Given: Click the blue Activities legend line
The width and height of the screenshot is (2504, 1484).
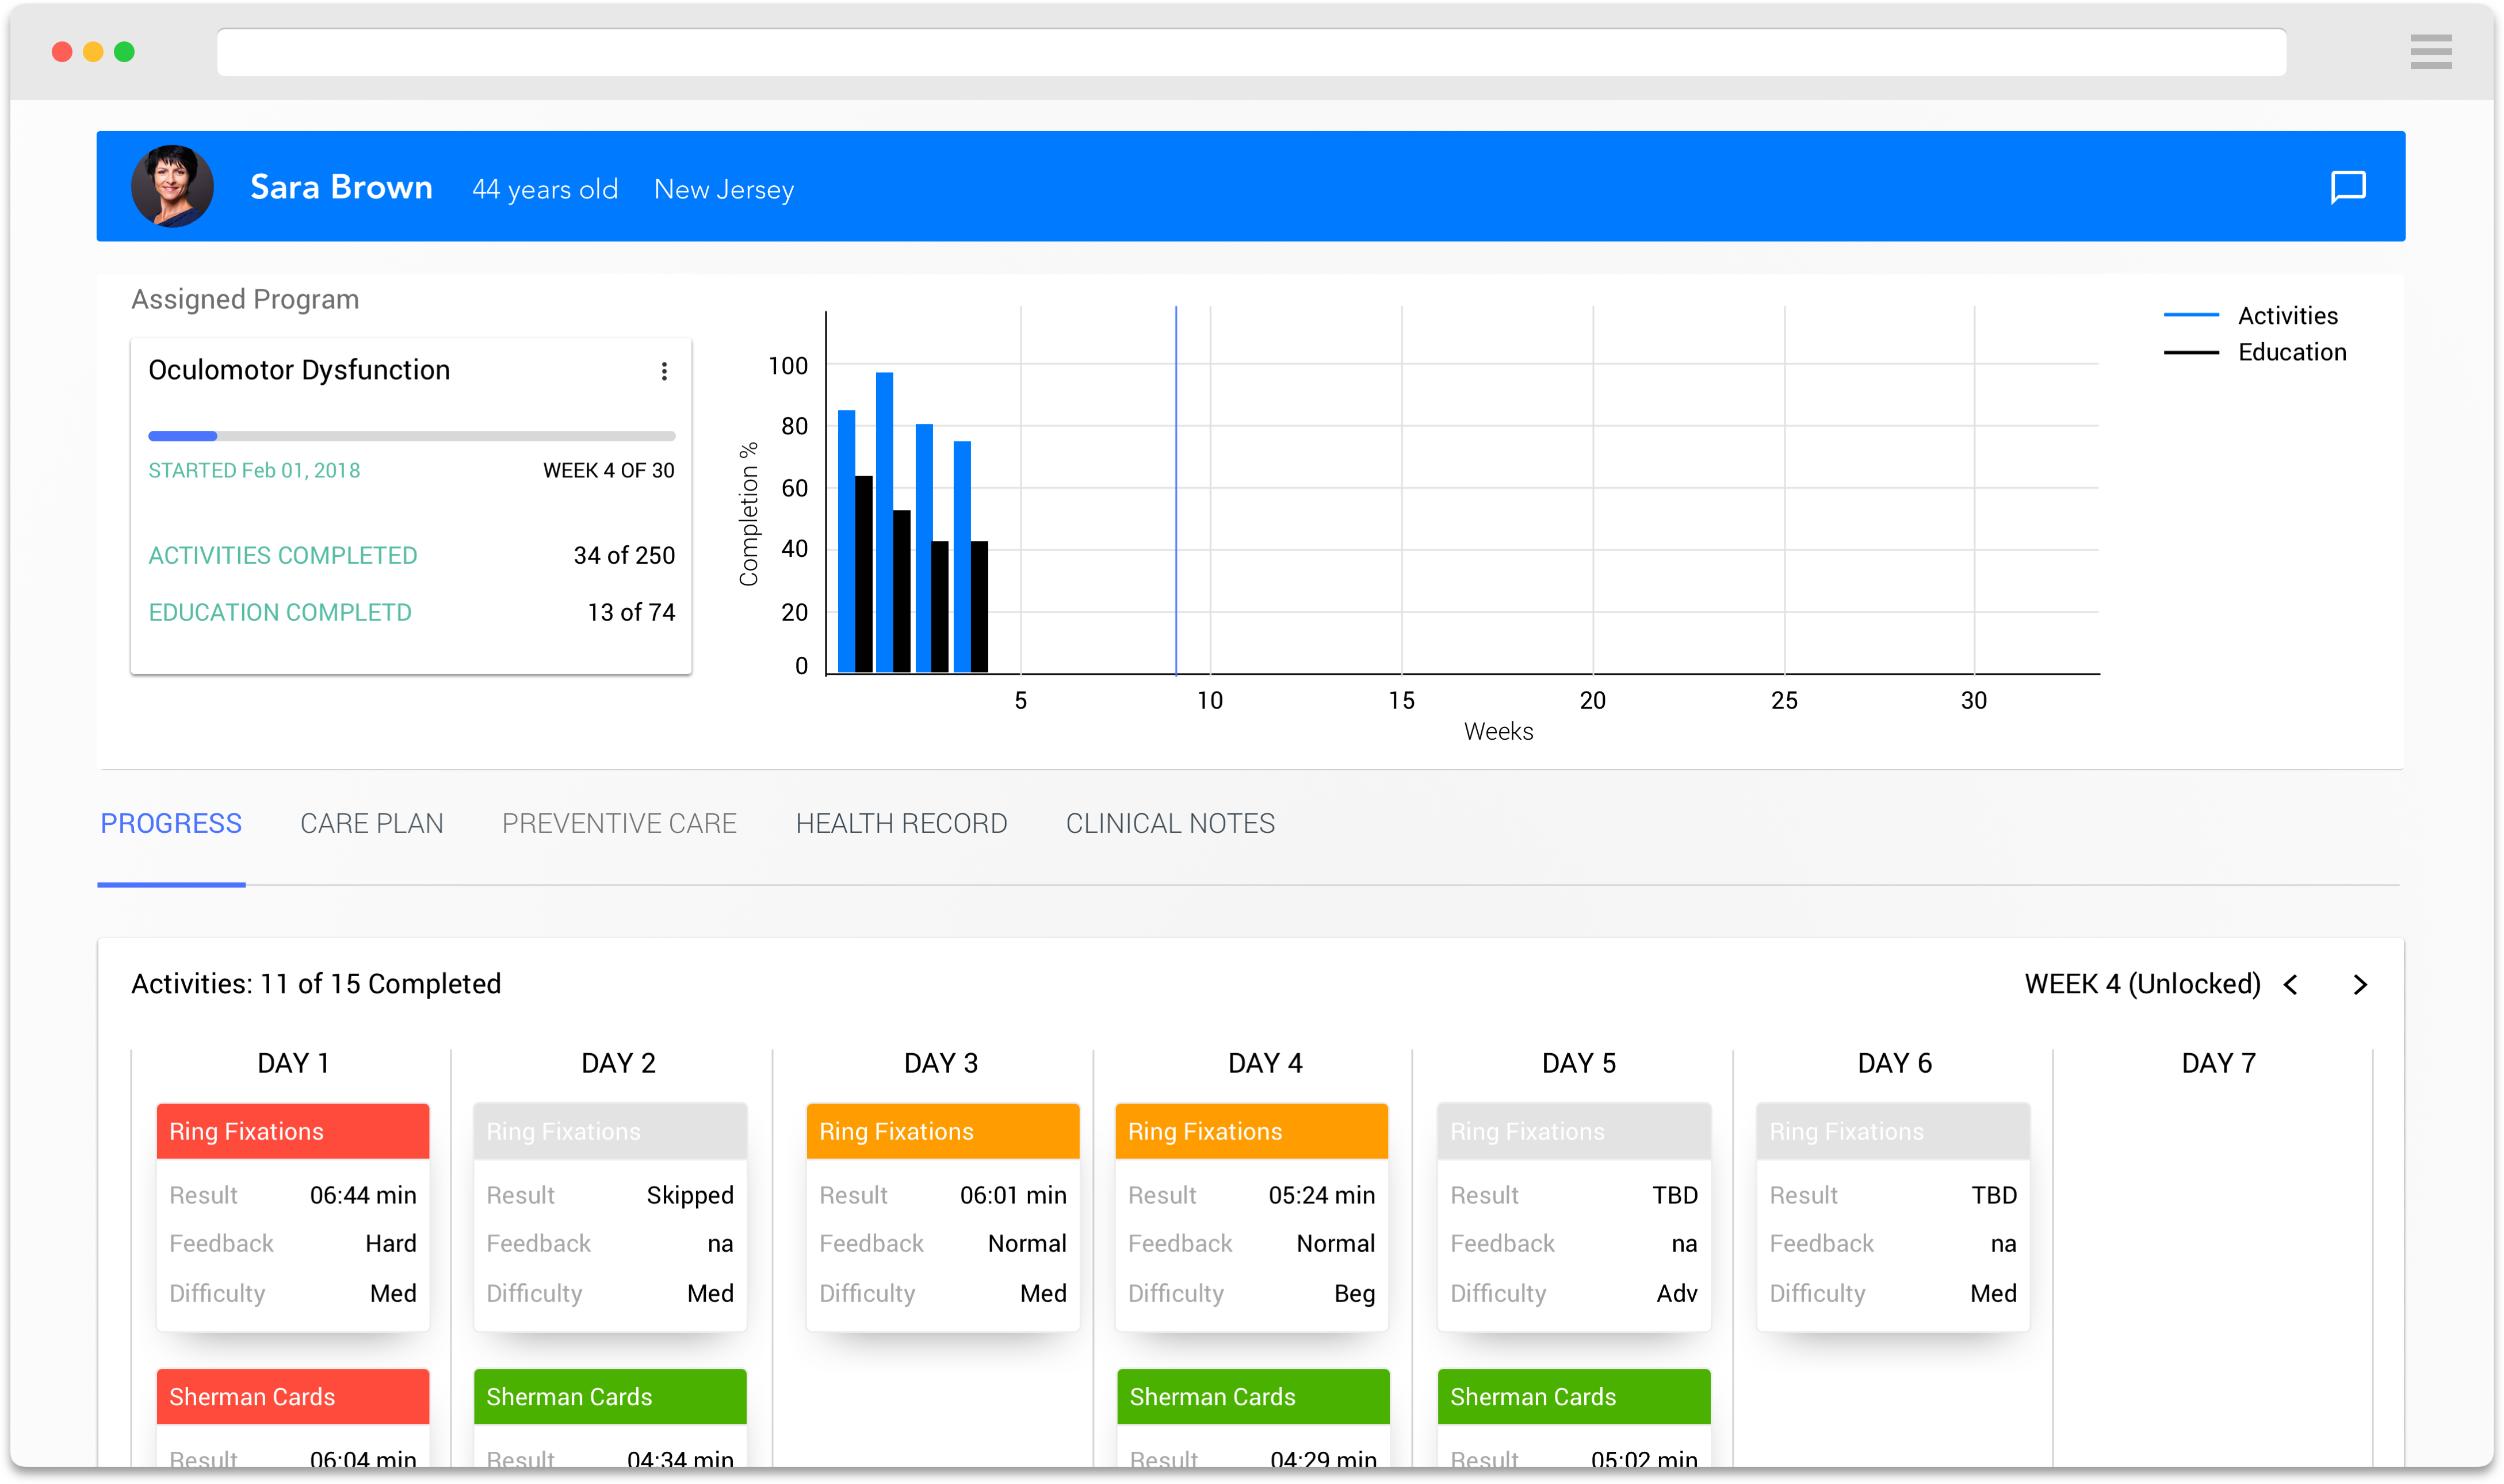Looking at the screenshot, I should pos(2191,315).
